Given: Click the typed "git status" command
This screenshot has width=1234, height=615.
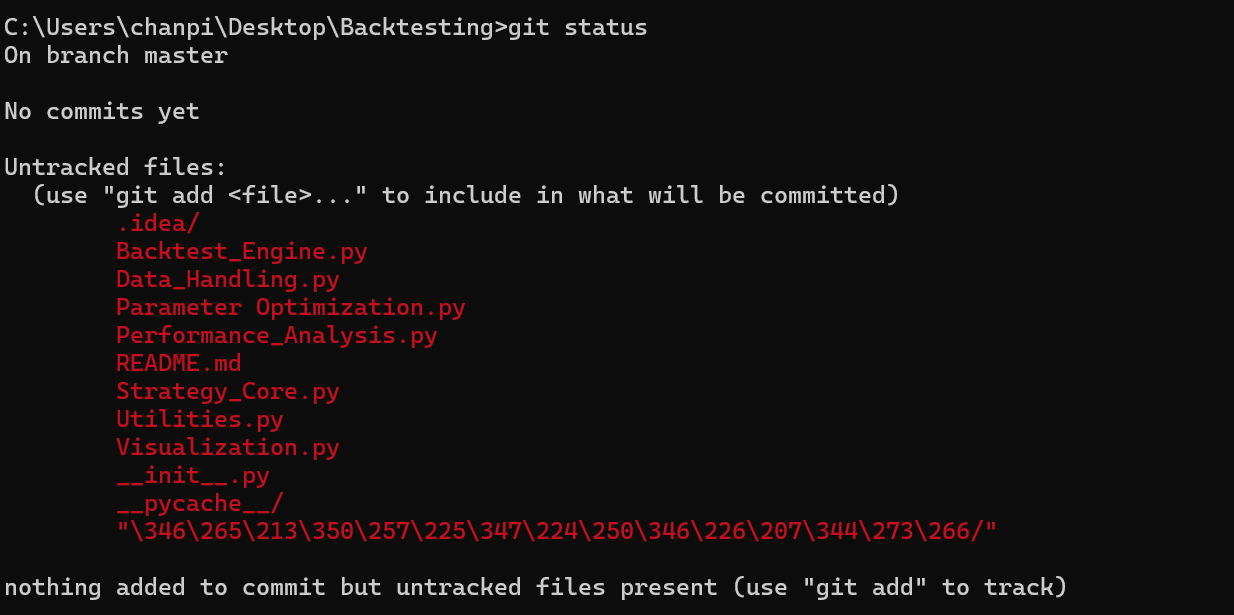Looking at the screenshot, I should [577, 27].
